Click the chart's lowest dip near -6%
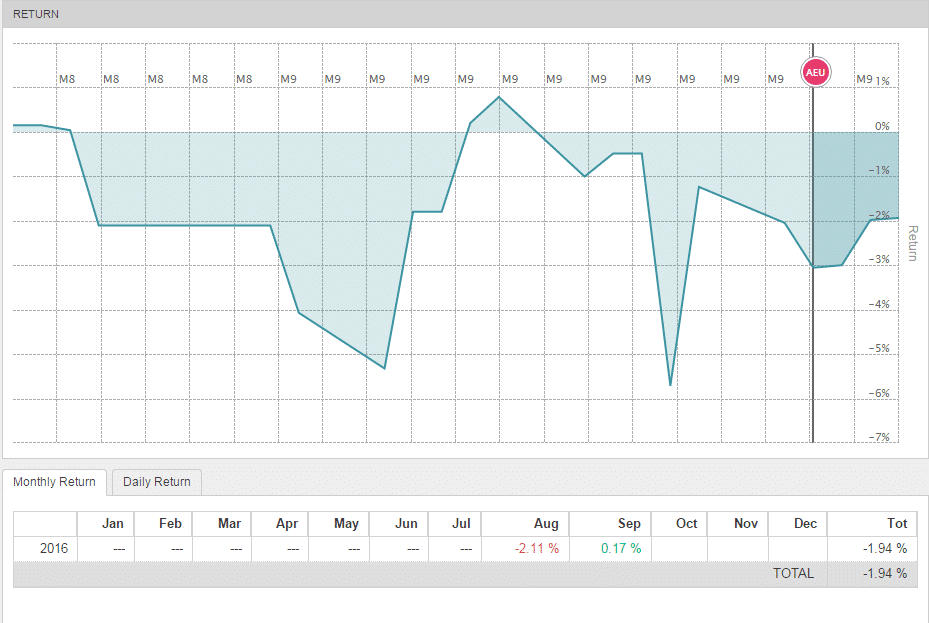The width and height of the screenshot is (929, 623). point(670,384)
